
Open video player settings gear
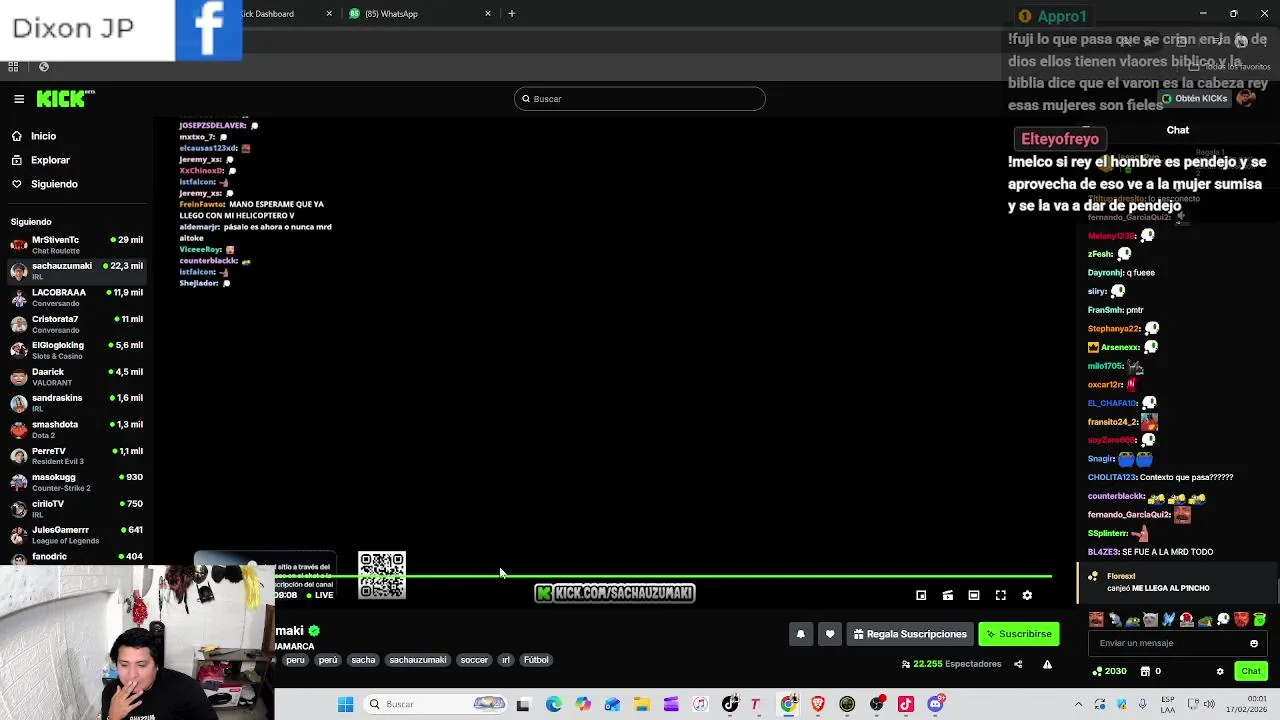(1027, 595)
